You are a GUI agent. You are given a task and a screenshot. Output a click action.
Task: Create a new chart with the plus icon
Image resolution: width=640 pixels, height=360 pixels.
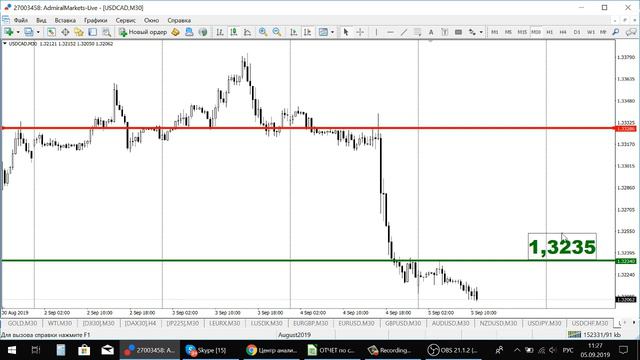[x=9, y=32]
